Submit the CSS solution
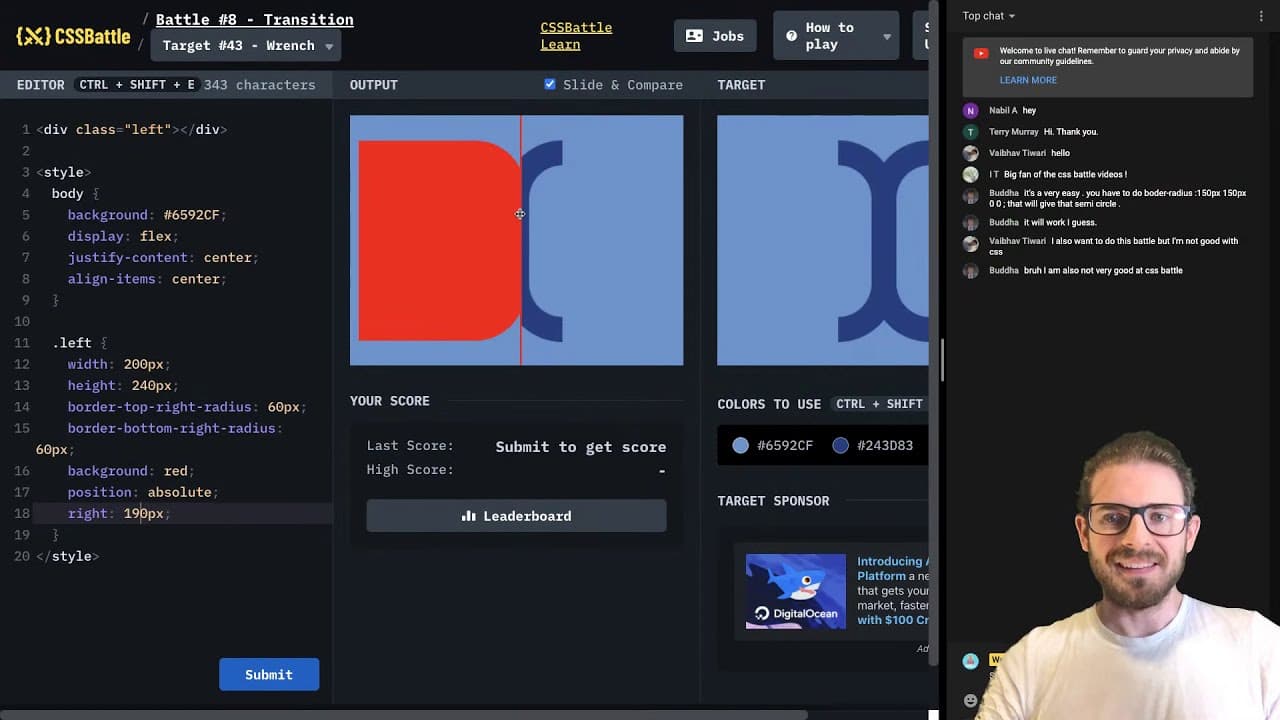Image resolution: width=1280 pixels, height=720 pixels. pos(269,674)
